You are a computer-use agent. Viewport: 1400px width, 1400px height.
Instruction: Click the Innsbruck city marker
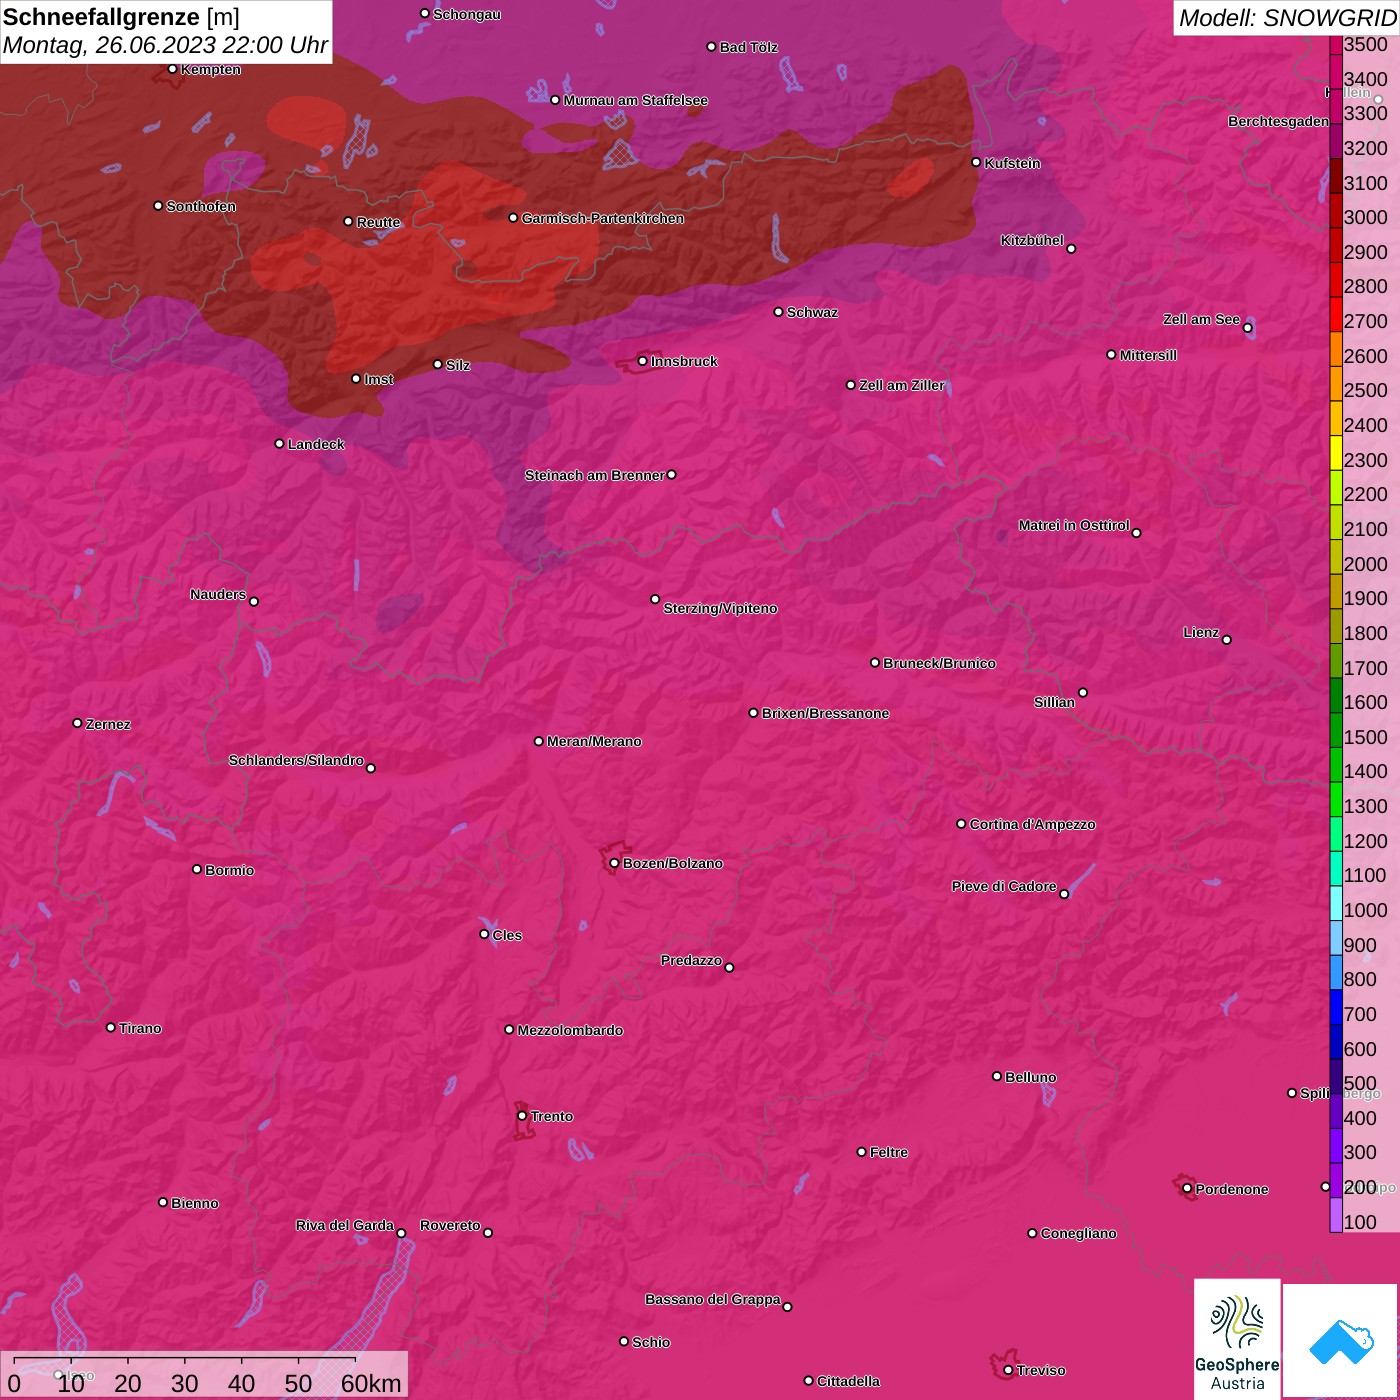click(x=643, y=361)
